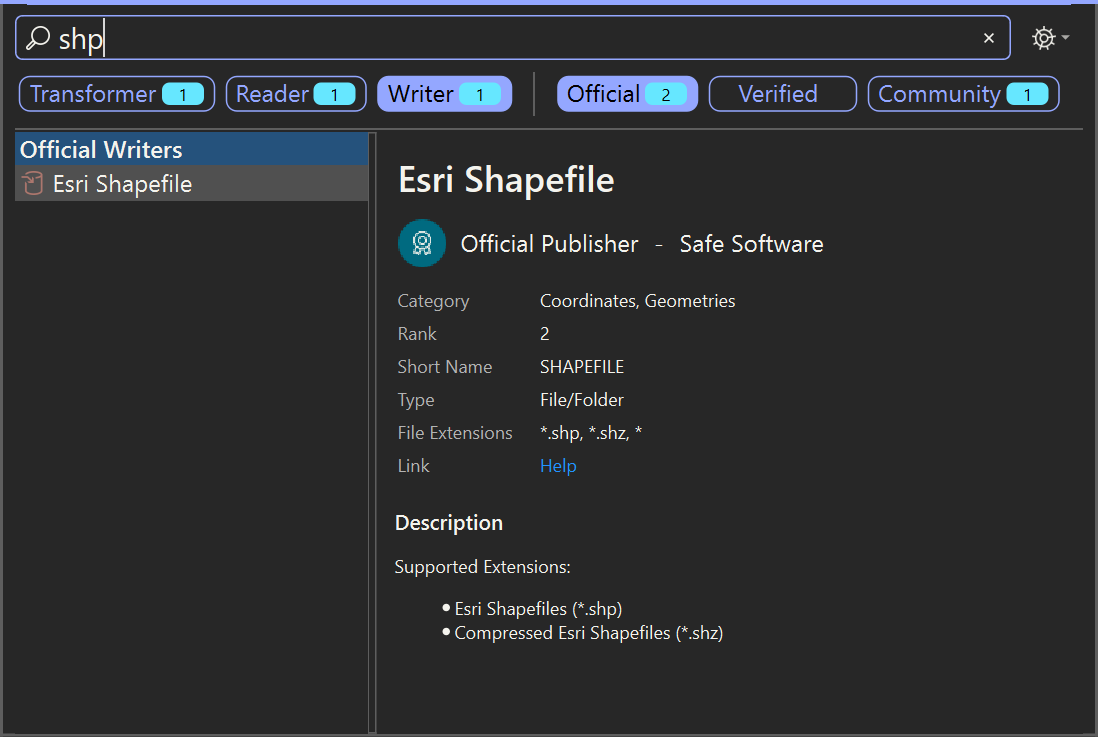The image size is (1098, 737).
Task: Click the 'Compressed Esri Shapefiles (*.shz)' bullet
Action: tap(589, 633)
